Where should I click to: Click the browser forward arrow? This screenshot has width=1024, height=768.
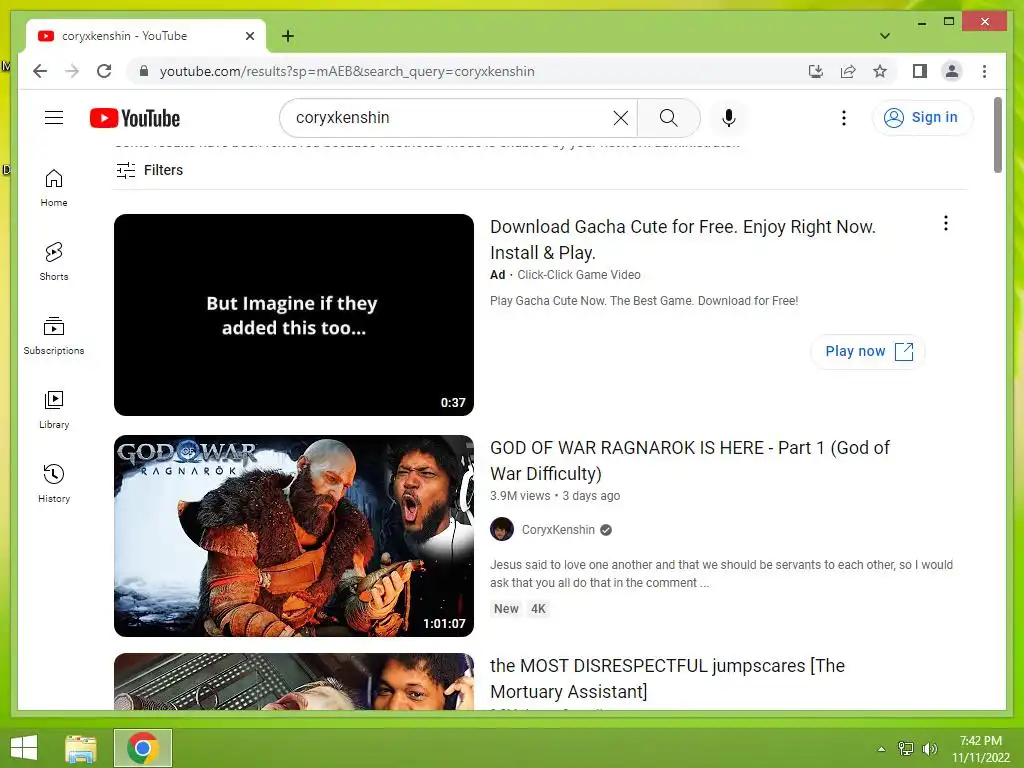click(72, 71)
